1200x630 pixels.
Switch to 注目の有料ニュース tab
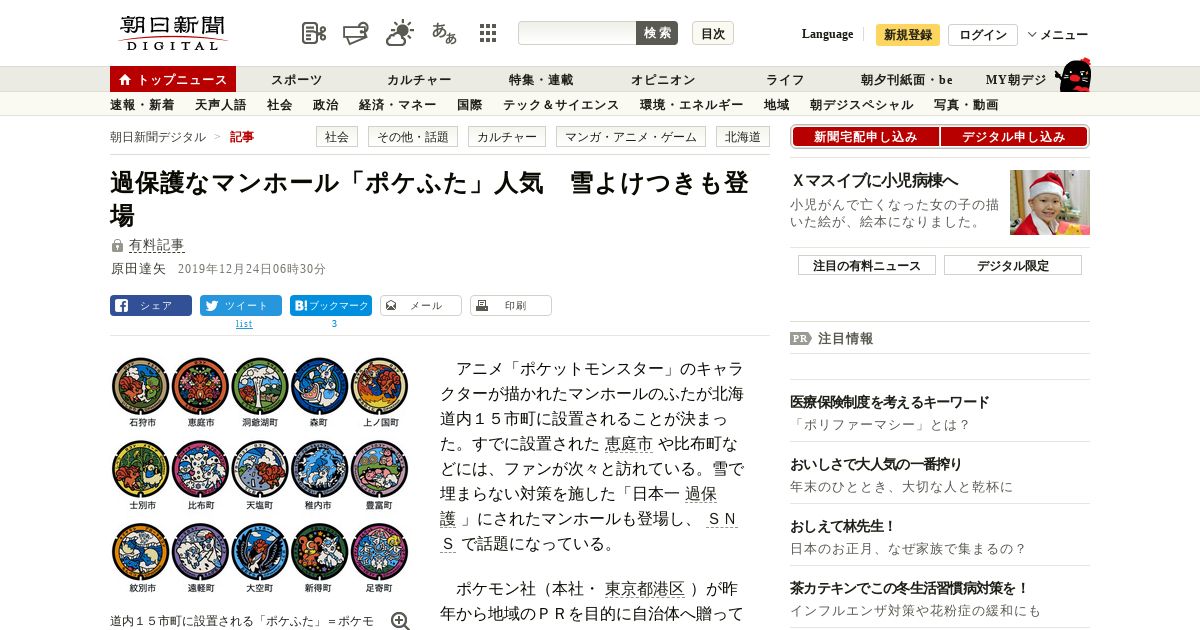867,265
